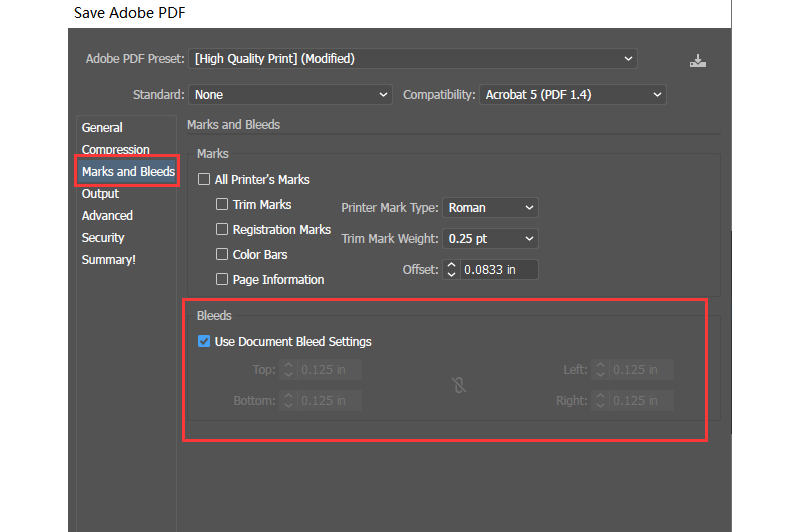Expand Printer Mark Type Roman dropdown
Image resolution: width=800 pixels, height=532 pixels.
pos(490,208)
